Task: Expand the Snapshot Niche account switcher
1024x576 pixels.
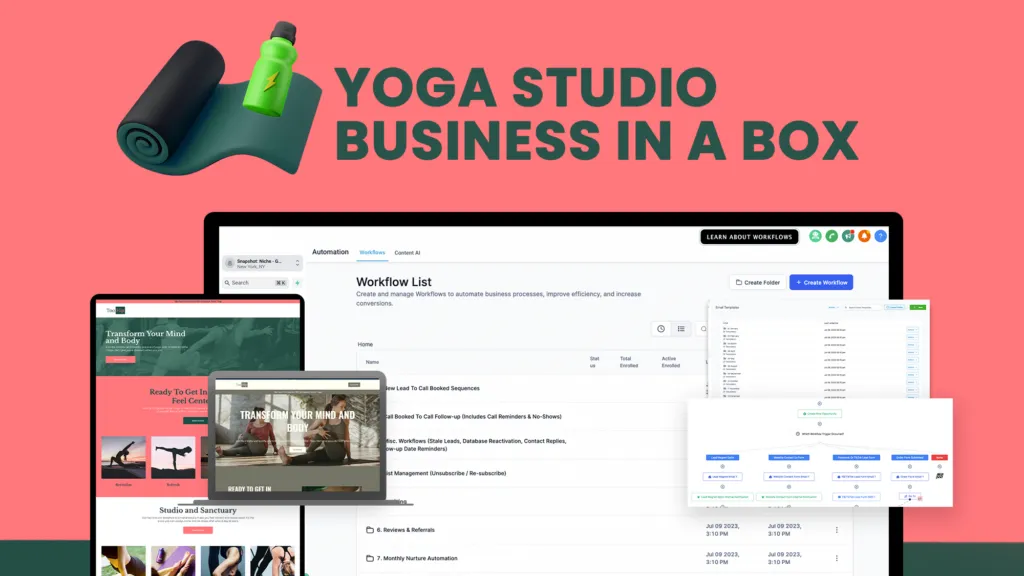Action: tap(263, 263)
